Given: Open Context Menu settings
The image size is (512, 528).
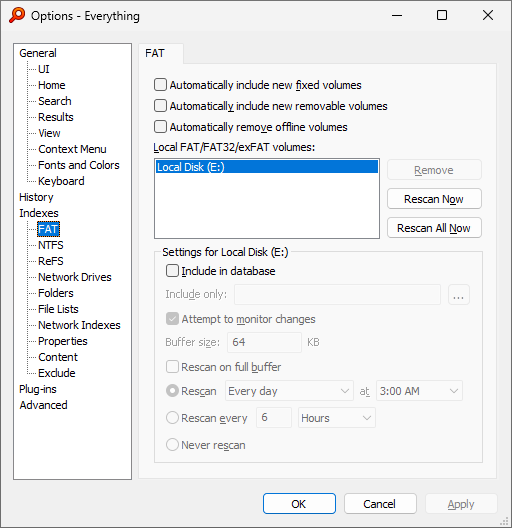Looking at the screenshot, I should tap(72, 149).
